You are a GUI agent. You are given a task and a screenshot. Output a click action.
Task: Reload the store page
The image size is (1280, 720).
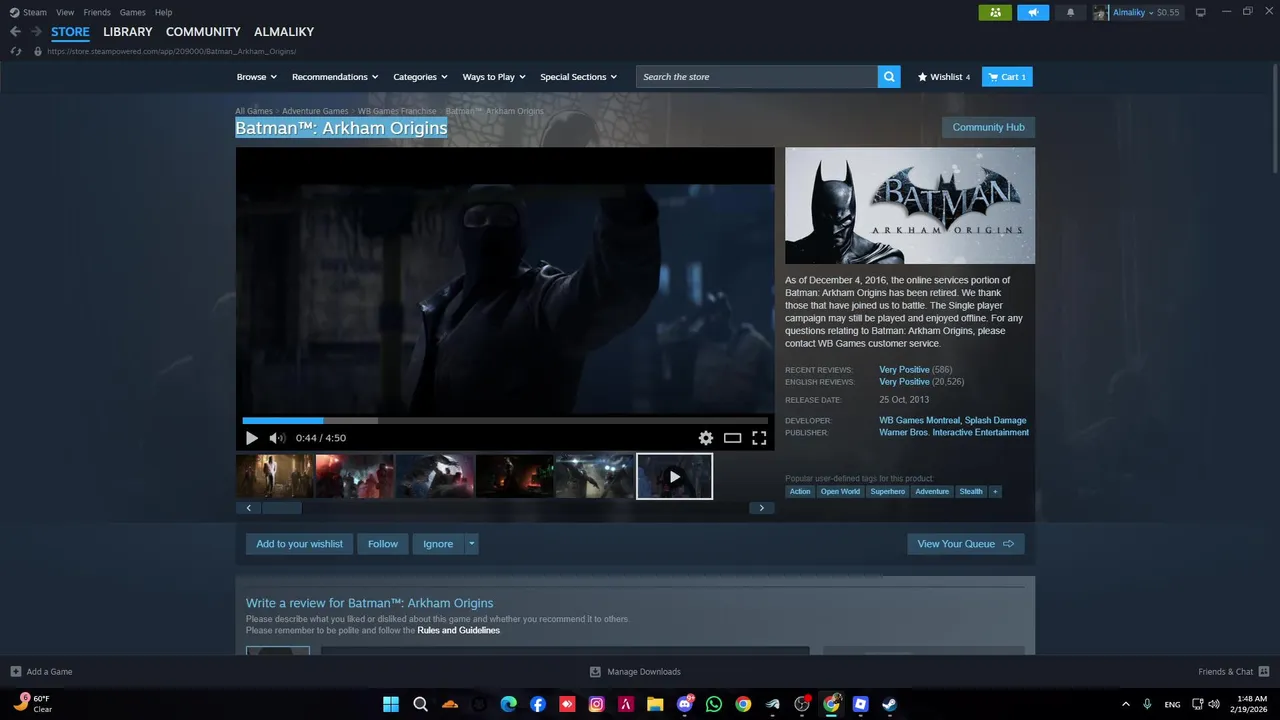click(15, 51)
